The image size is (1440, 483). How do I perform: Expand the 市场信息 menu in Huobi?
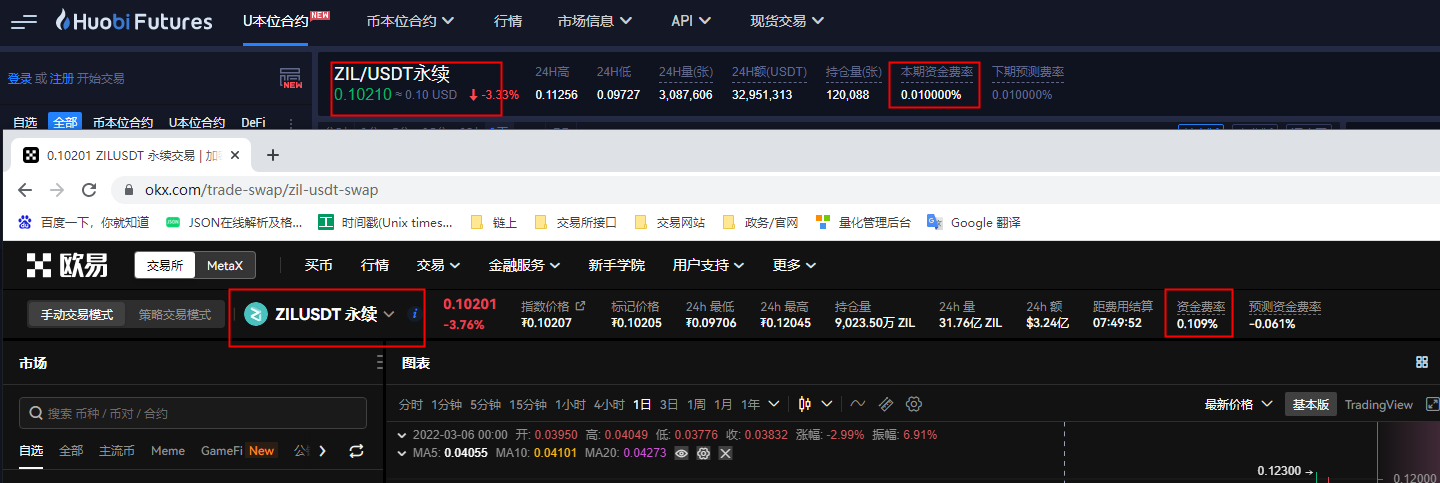pos(594,20)
